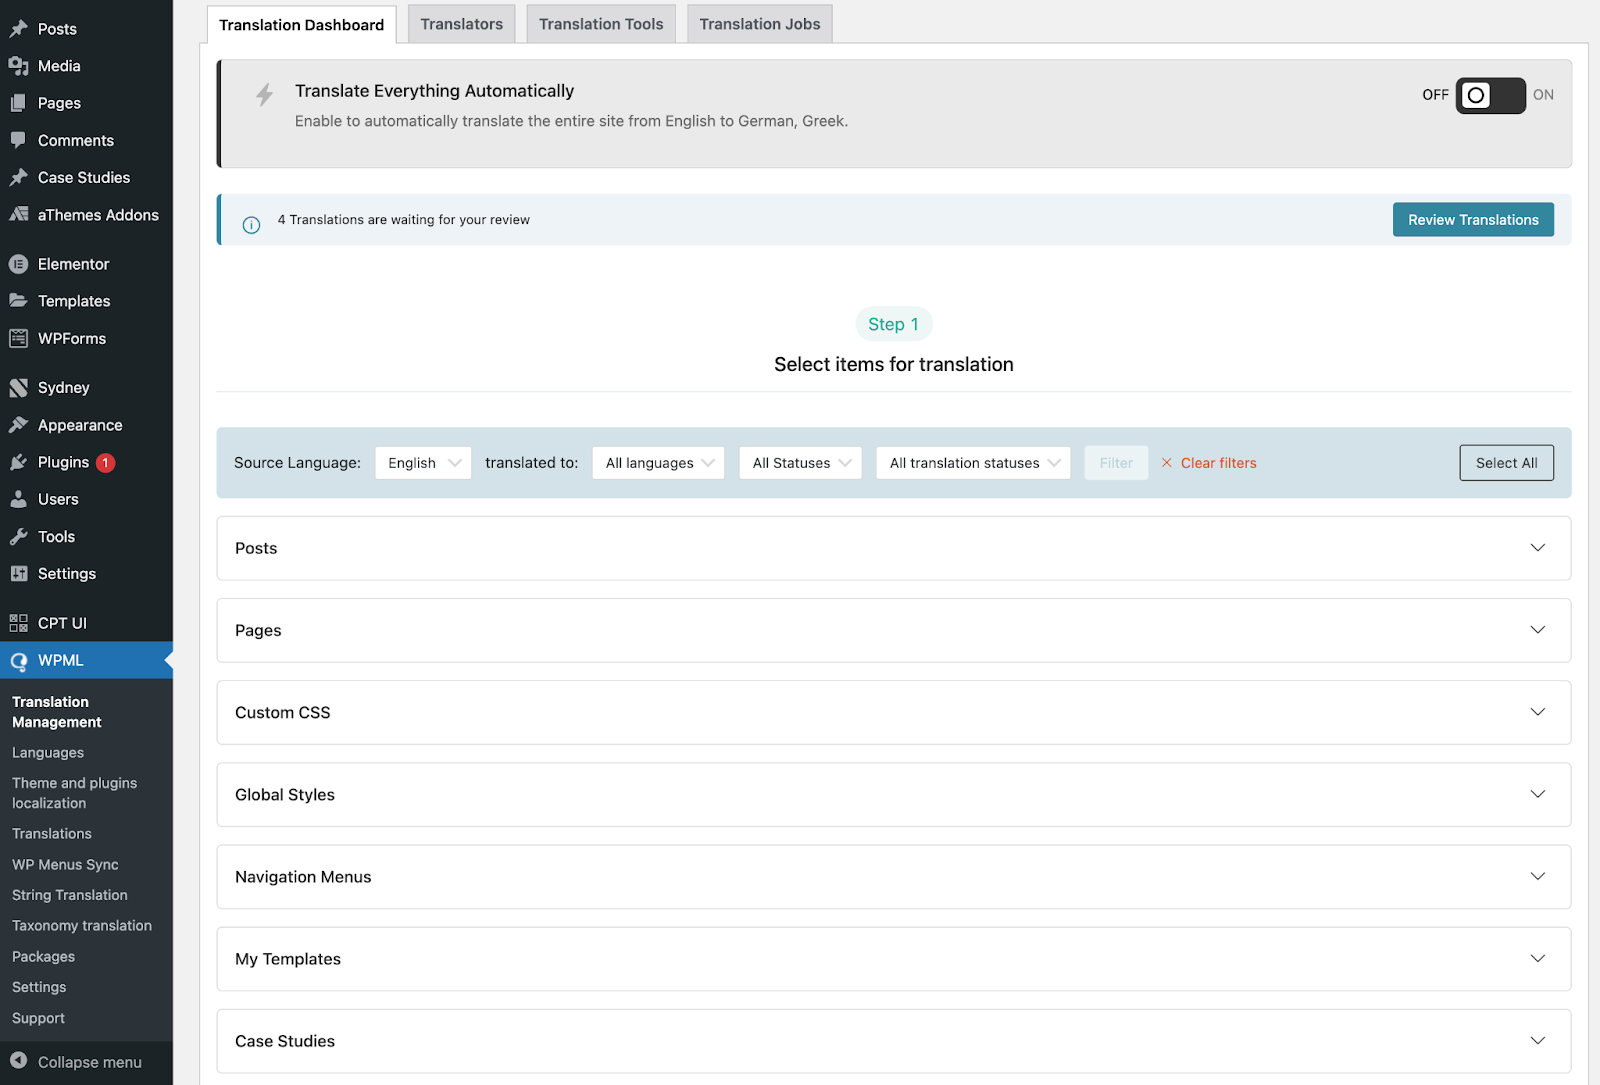This screenshot has width=1600, height=1085.
Task: Expand the My Templates section chevron
Action: click(1538, 958)
